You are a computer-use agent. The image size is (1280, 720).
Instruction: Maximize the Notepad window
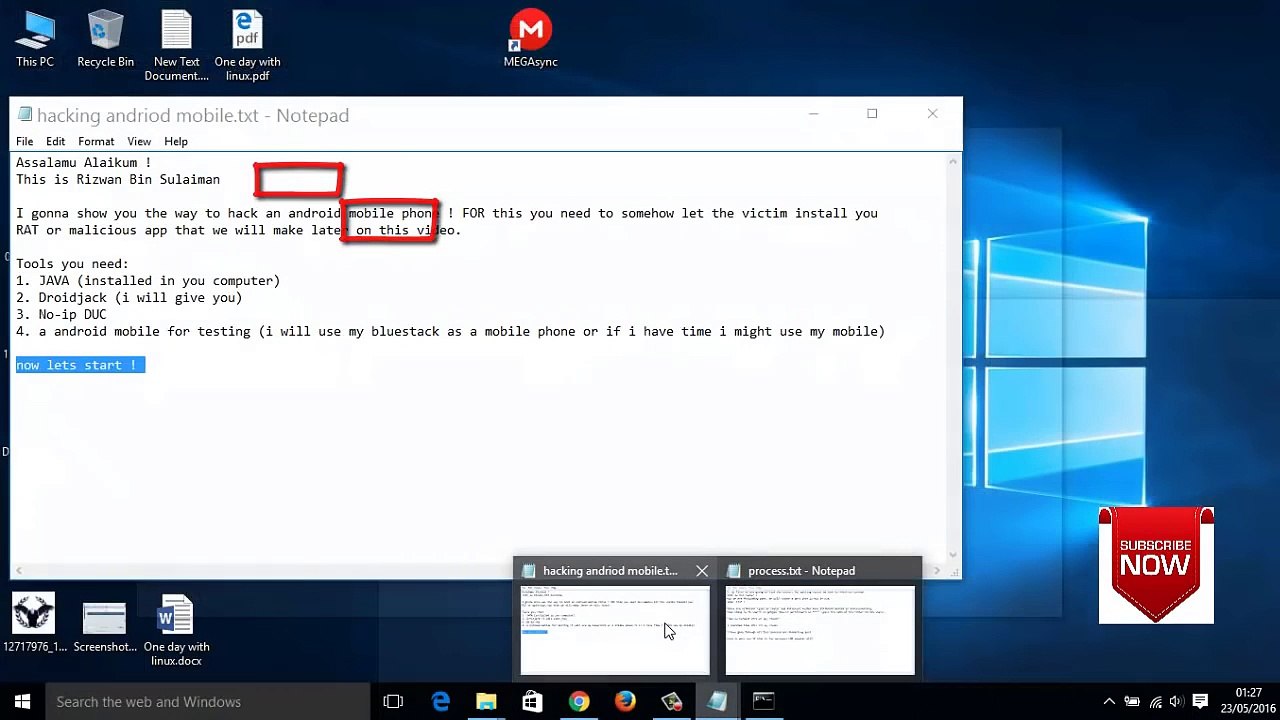tap(872, 114)
